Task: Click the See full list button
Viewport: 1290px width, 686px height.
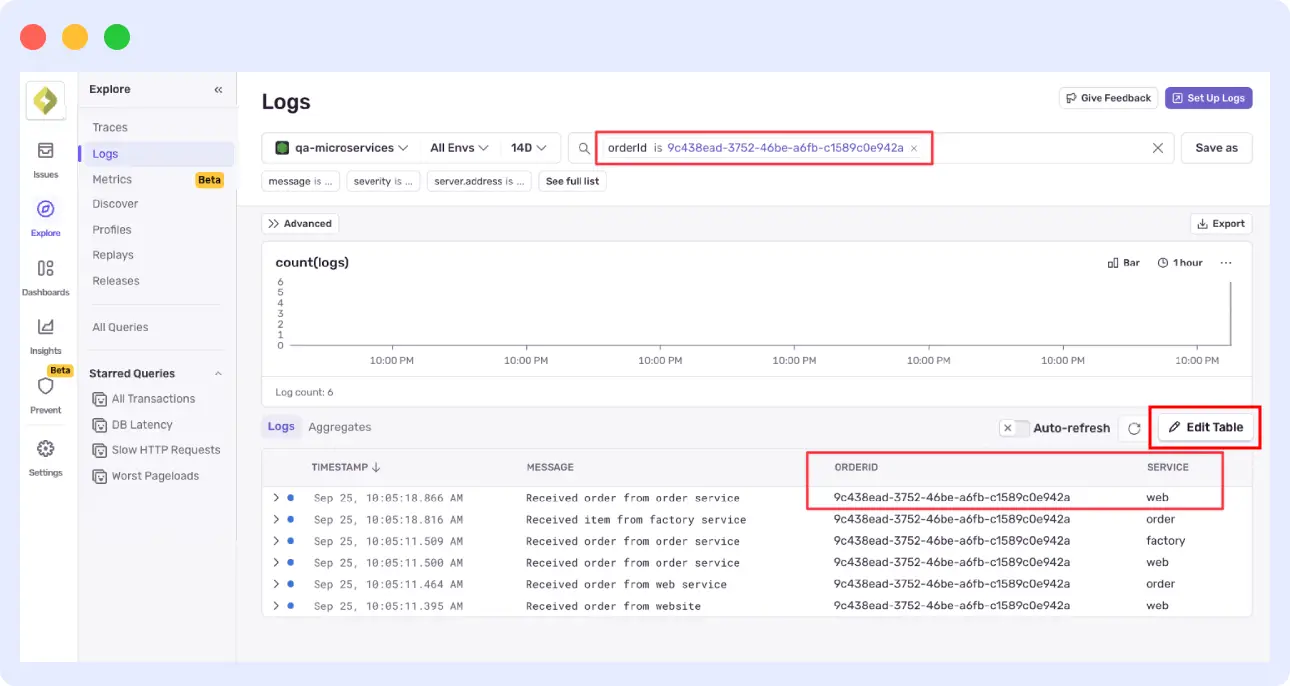Action: click(x=573, y=181)
